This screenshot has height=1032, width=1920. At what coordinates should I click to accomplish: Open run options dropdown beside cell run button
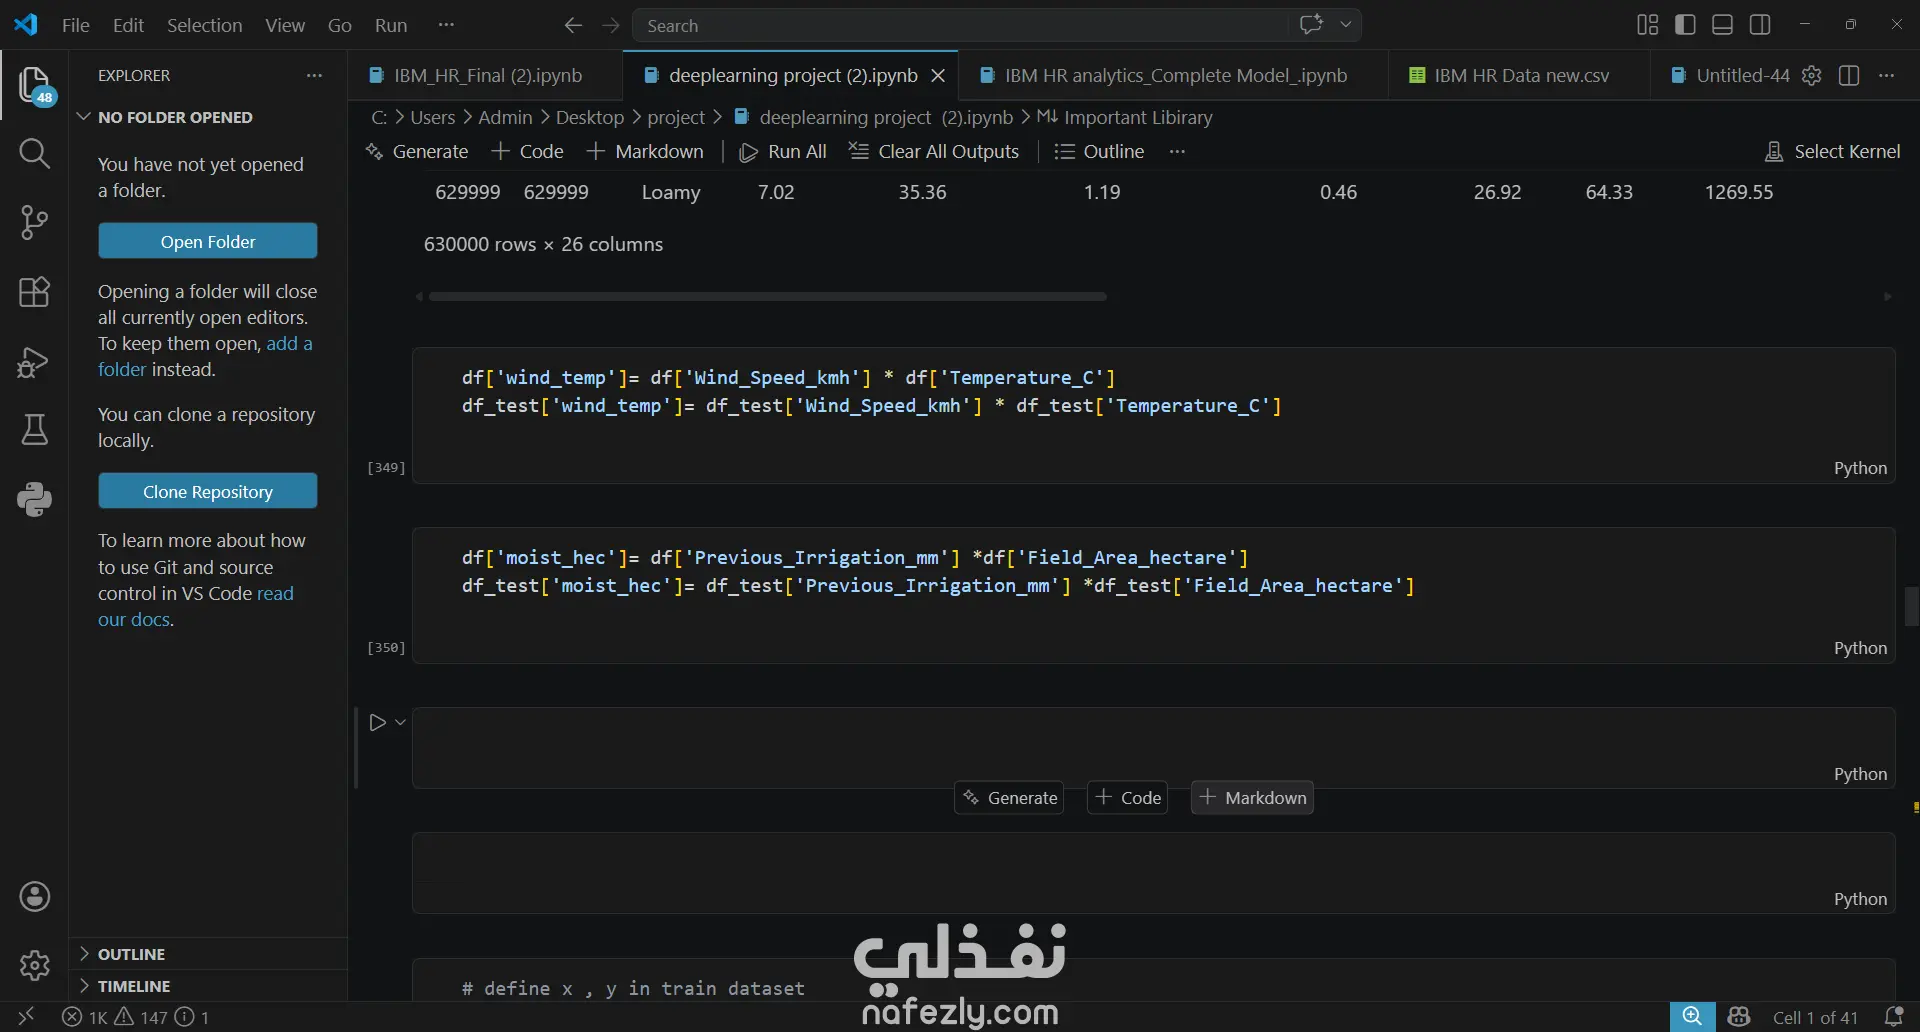click(400, 722)
